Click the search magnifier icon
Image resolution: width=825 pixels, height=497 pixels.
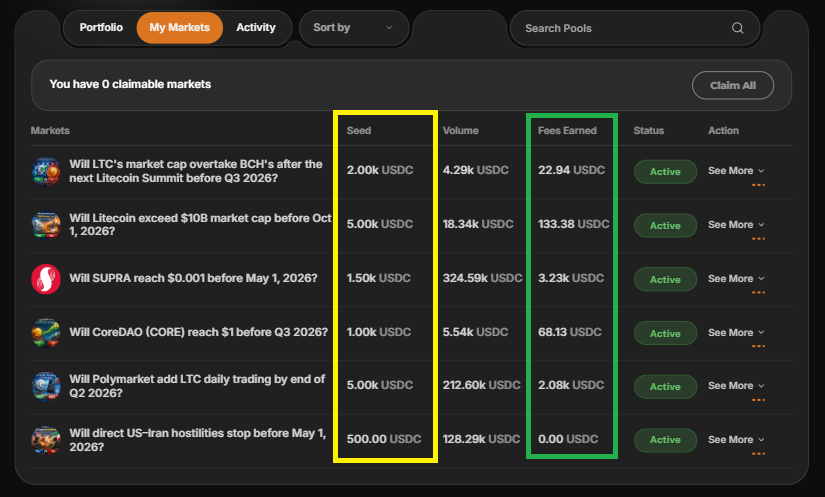coord(738,28)
